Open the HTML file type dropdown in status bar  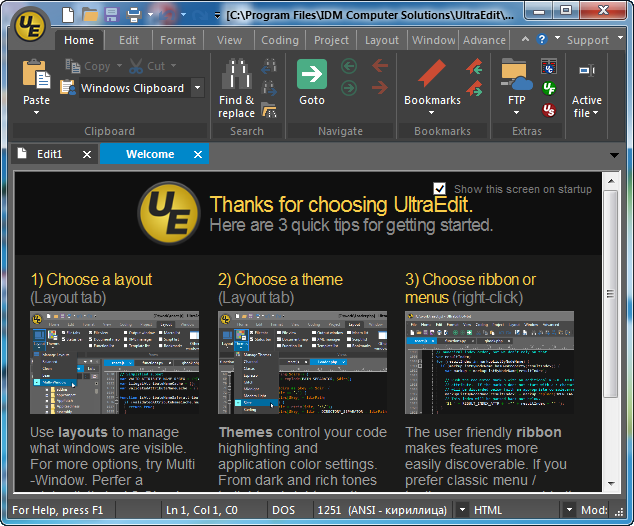pyautogui.click(x=568, y=510)
